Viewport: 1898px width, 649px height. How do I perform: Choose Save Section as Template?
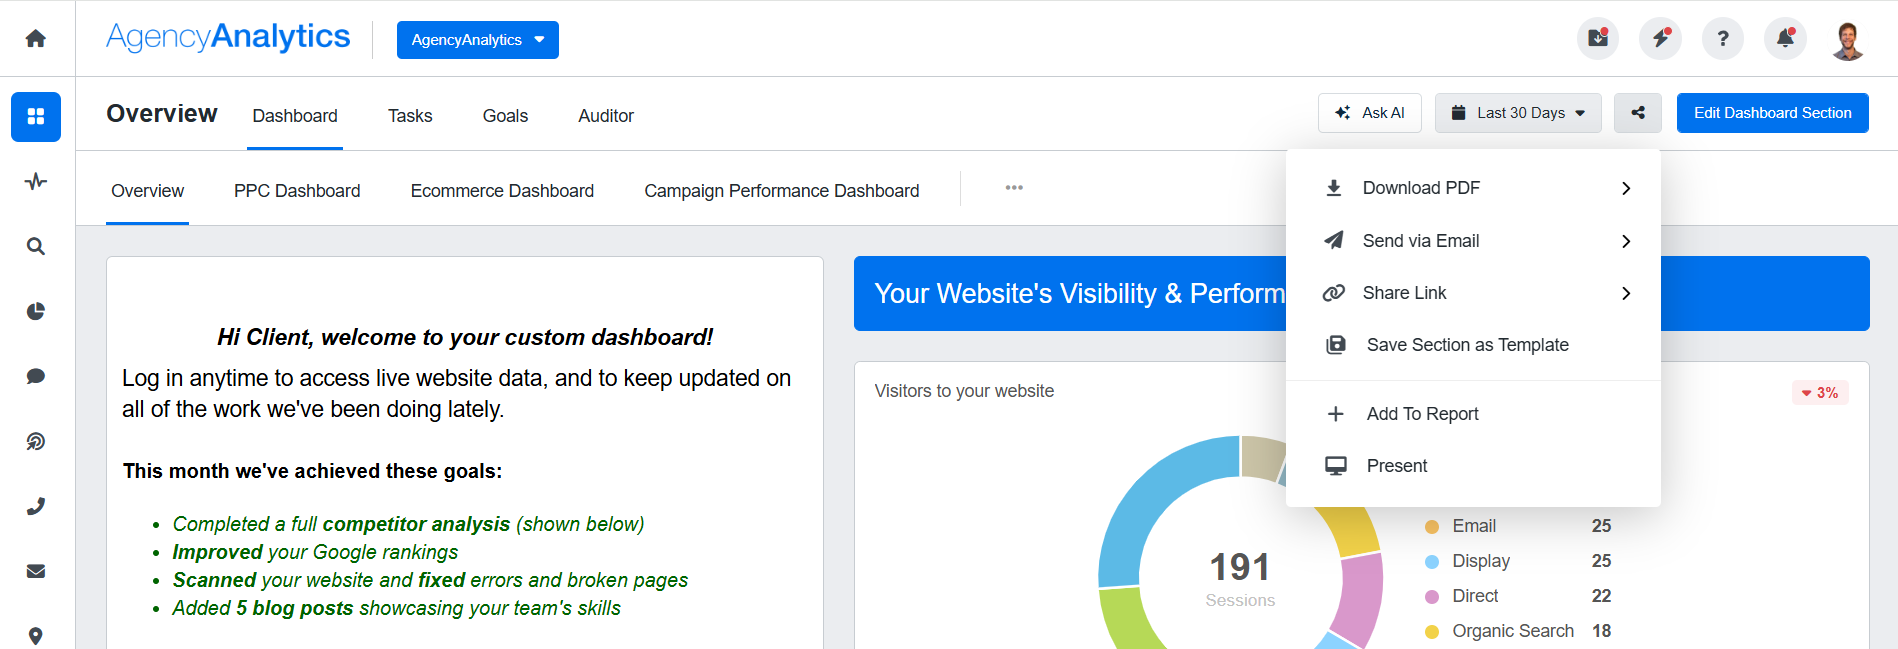pos(1473,345)
